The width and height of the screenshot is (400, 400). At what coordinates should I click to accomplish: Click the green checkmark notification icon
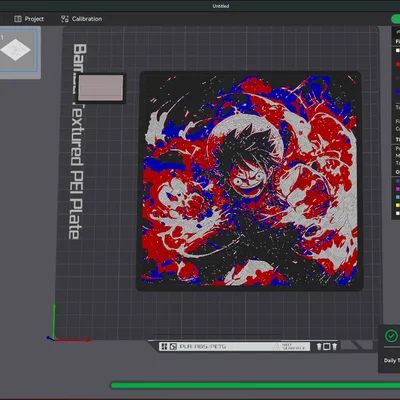pos(391,336)
